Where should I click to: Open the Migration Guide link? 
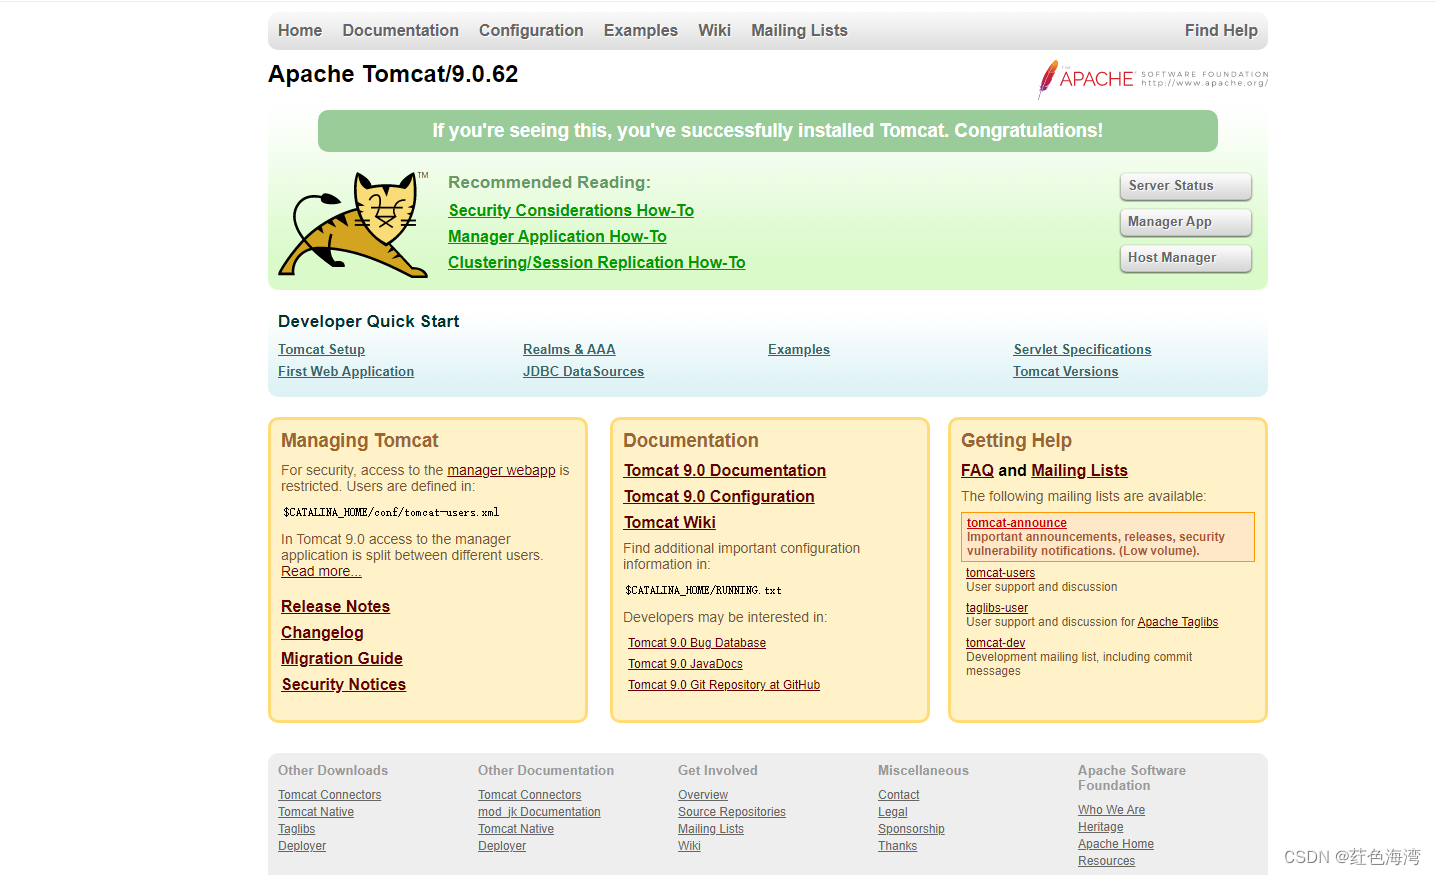point(342,658)
